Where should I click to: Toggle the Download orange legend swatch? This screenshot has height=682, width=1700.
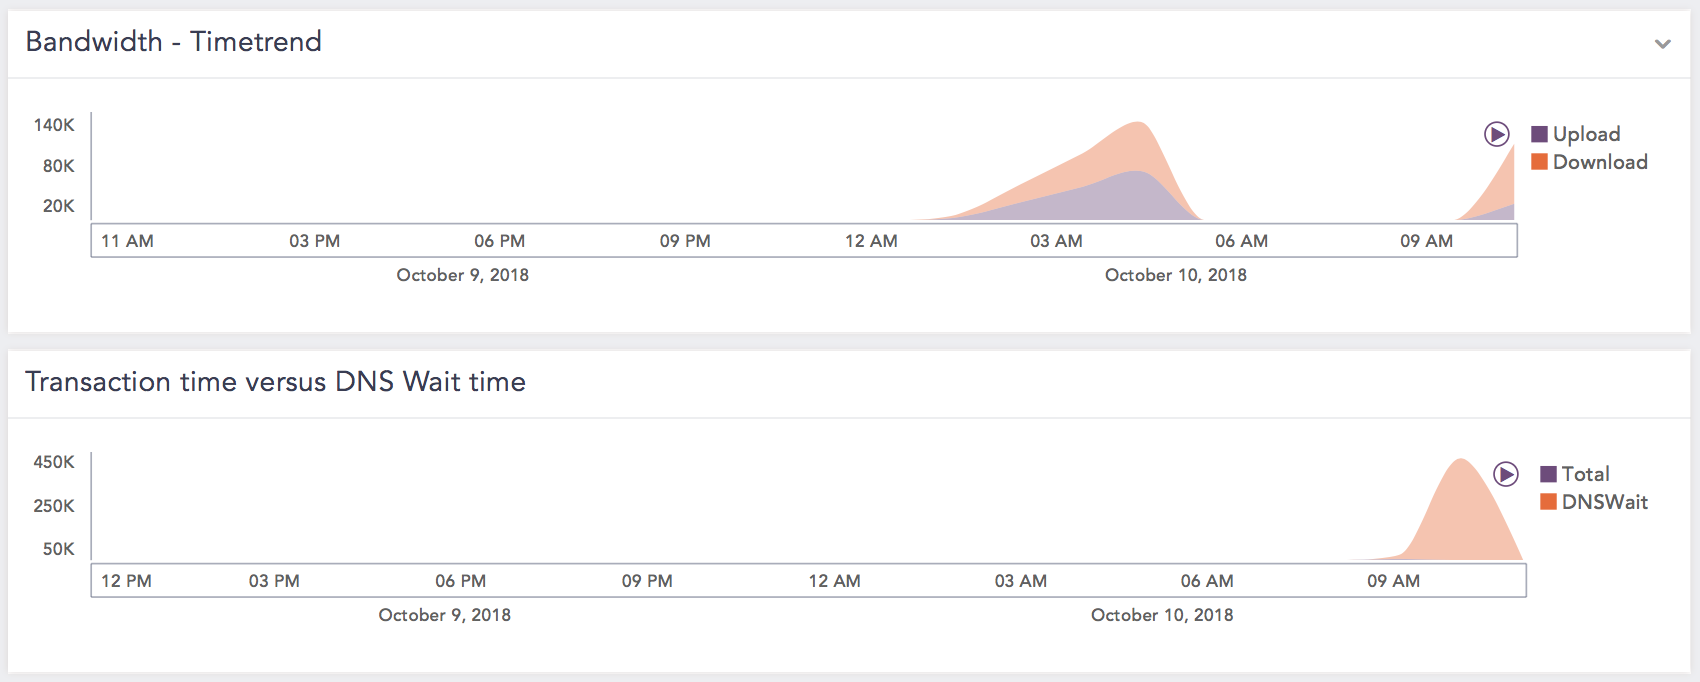pyautogui.click(x=1540, y=162)
